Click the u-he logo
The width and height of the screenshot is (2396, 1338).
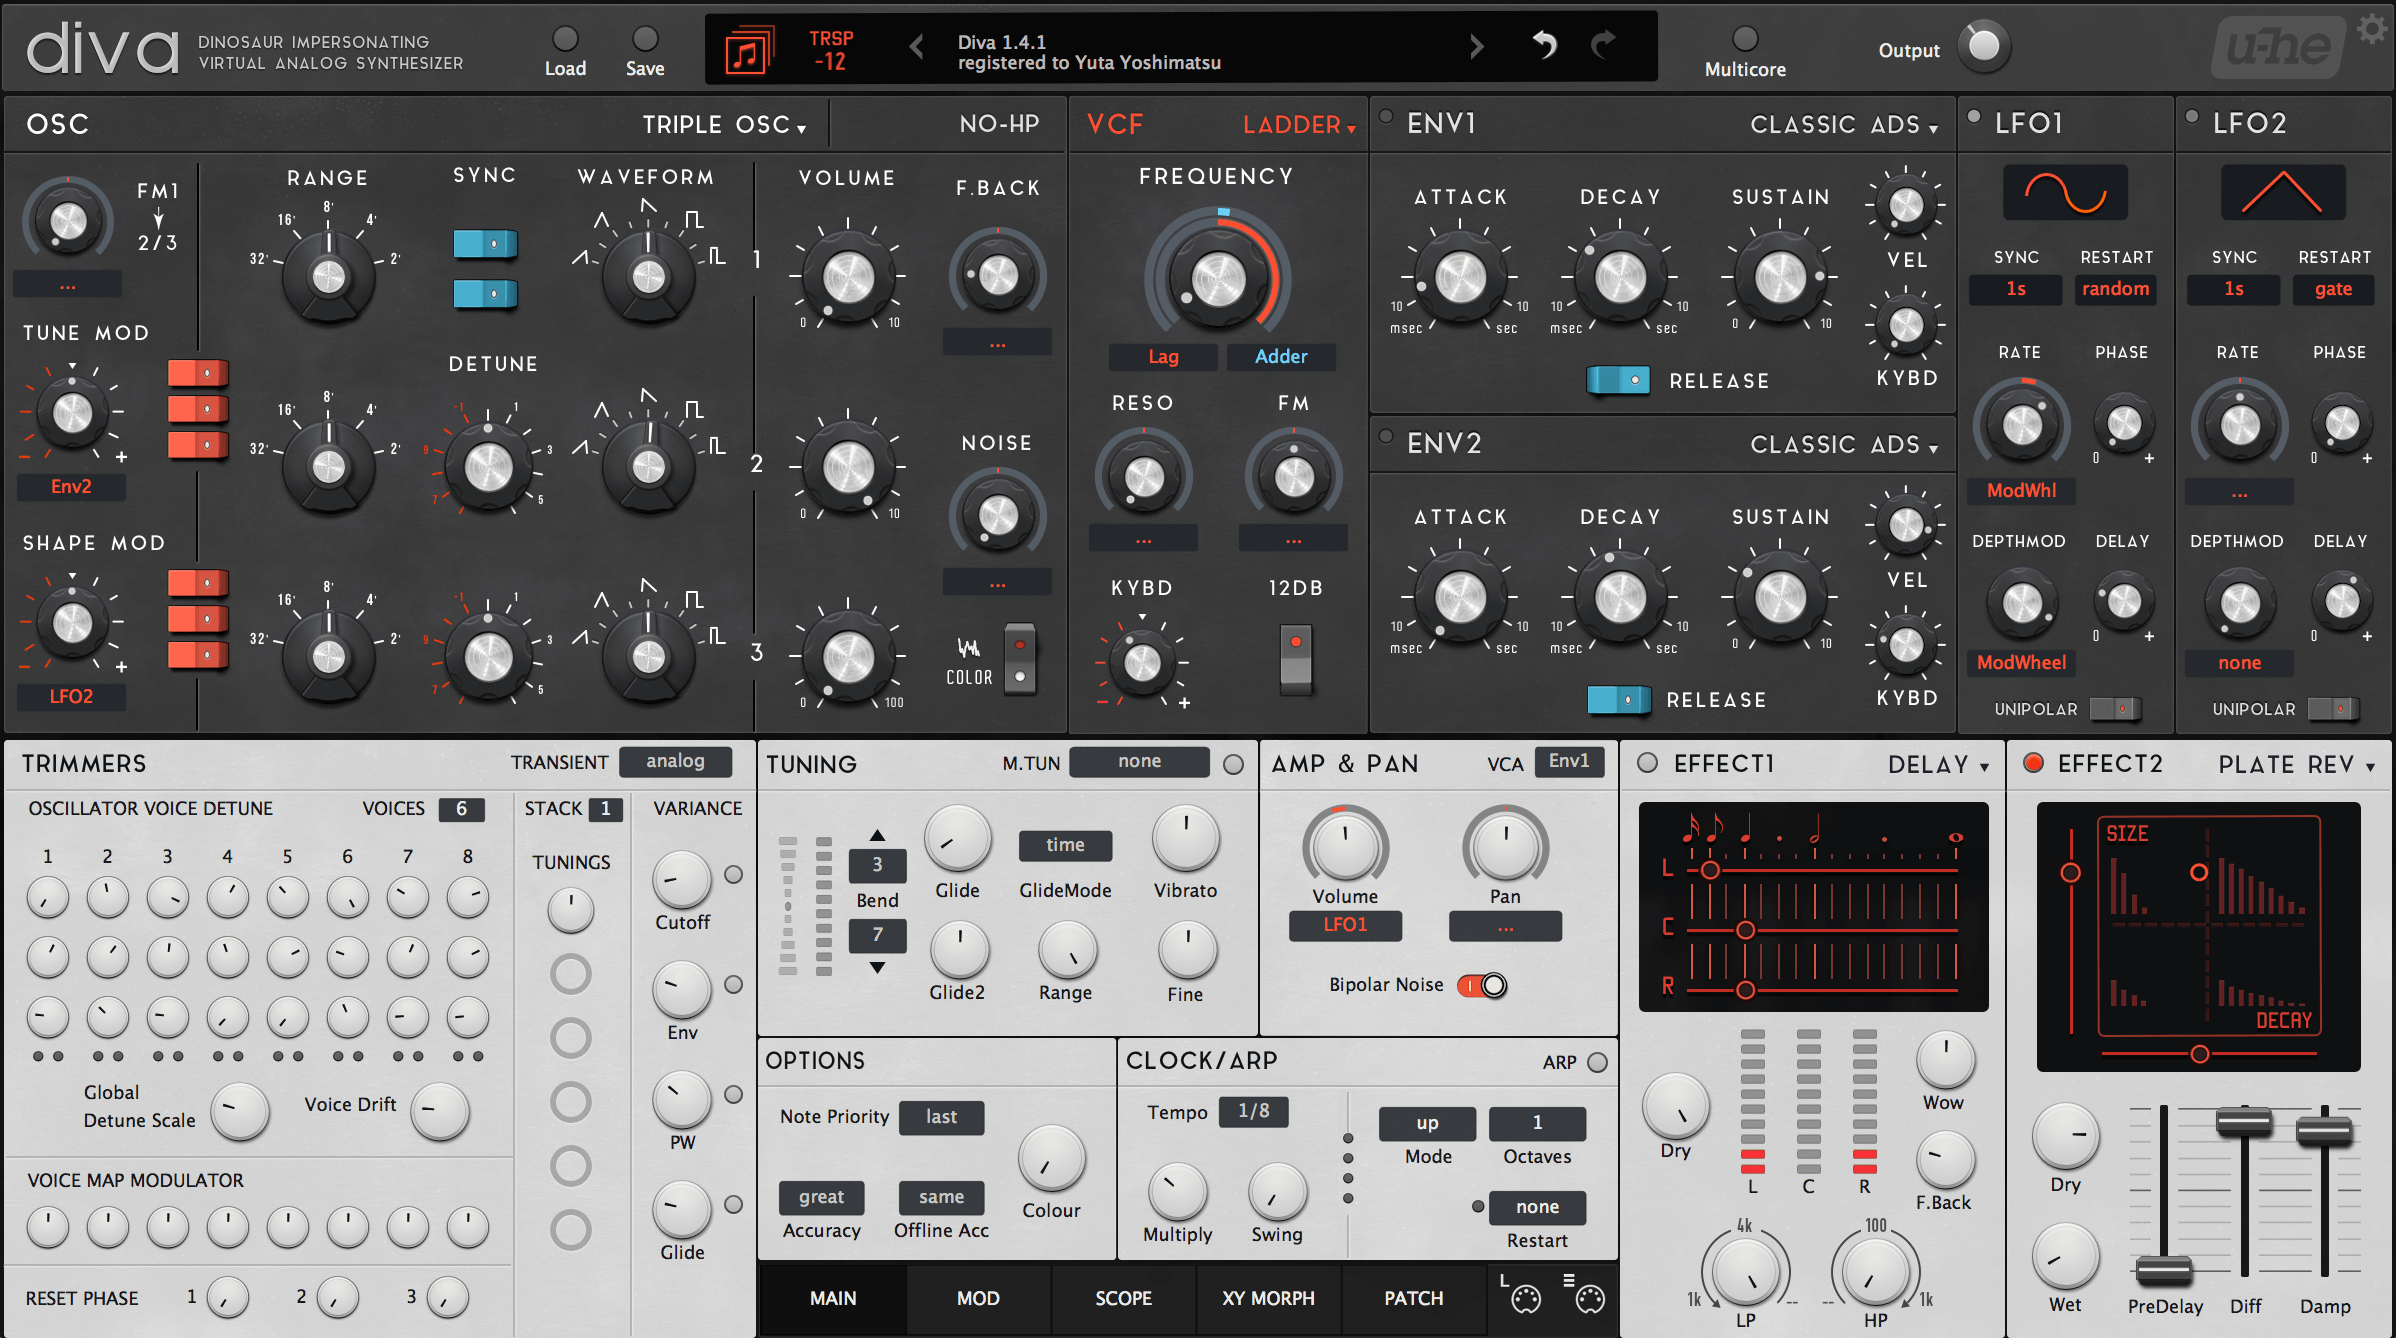2280,47
